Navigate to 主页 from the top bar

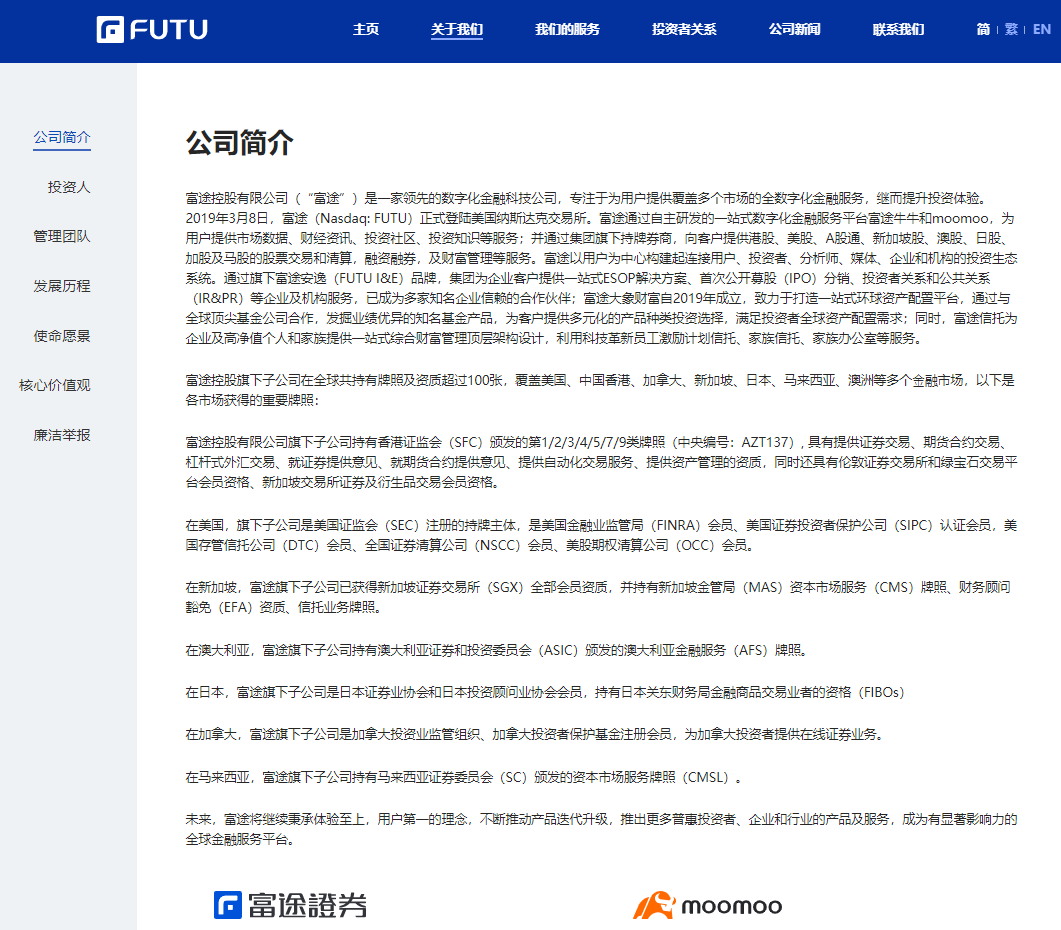coord(365,30)
